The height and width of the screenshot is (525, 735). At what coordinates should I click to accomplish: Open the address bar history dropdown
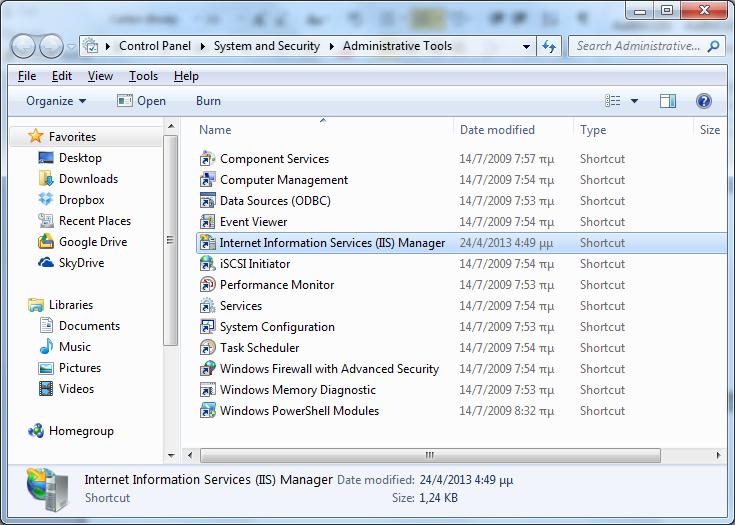(x=526, y=46)
